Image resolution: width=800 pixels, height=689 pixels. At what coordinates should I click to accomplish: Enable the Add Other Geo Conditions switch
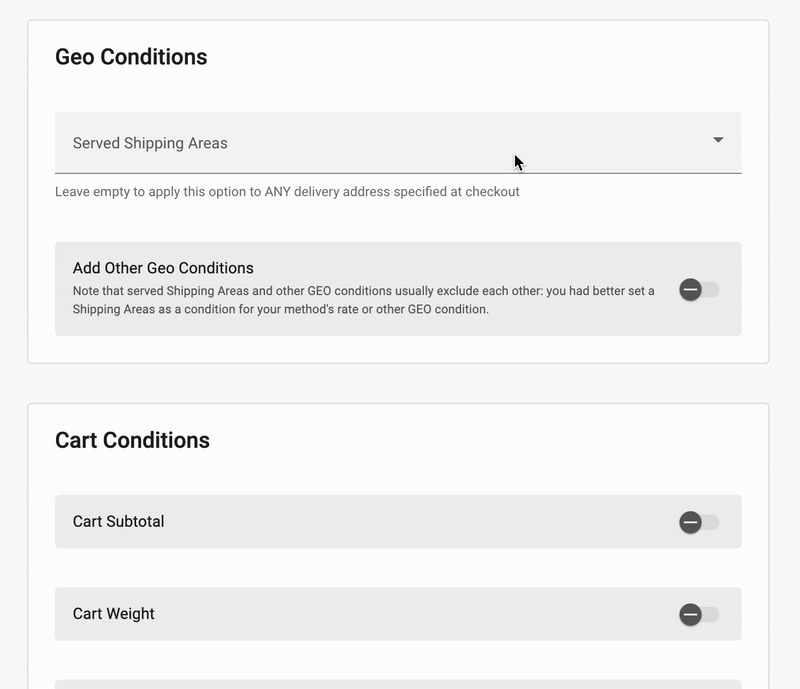(x=699, y=290)
